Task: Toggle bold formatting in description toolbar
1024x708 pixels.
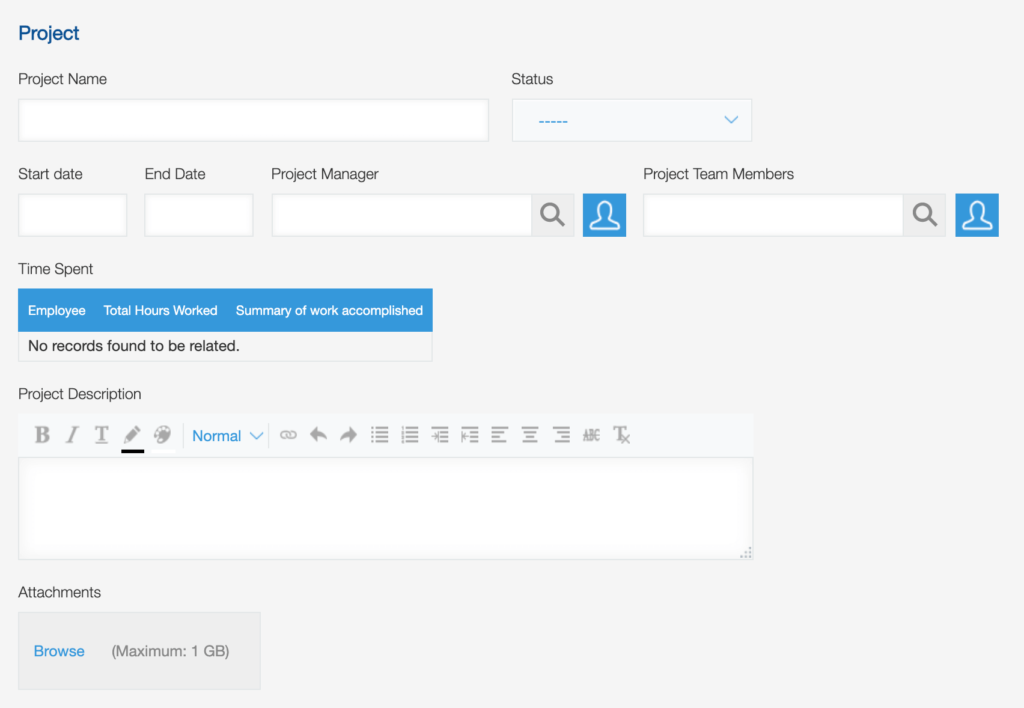Action: pyautogui.click(x=42, y=434)
